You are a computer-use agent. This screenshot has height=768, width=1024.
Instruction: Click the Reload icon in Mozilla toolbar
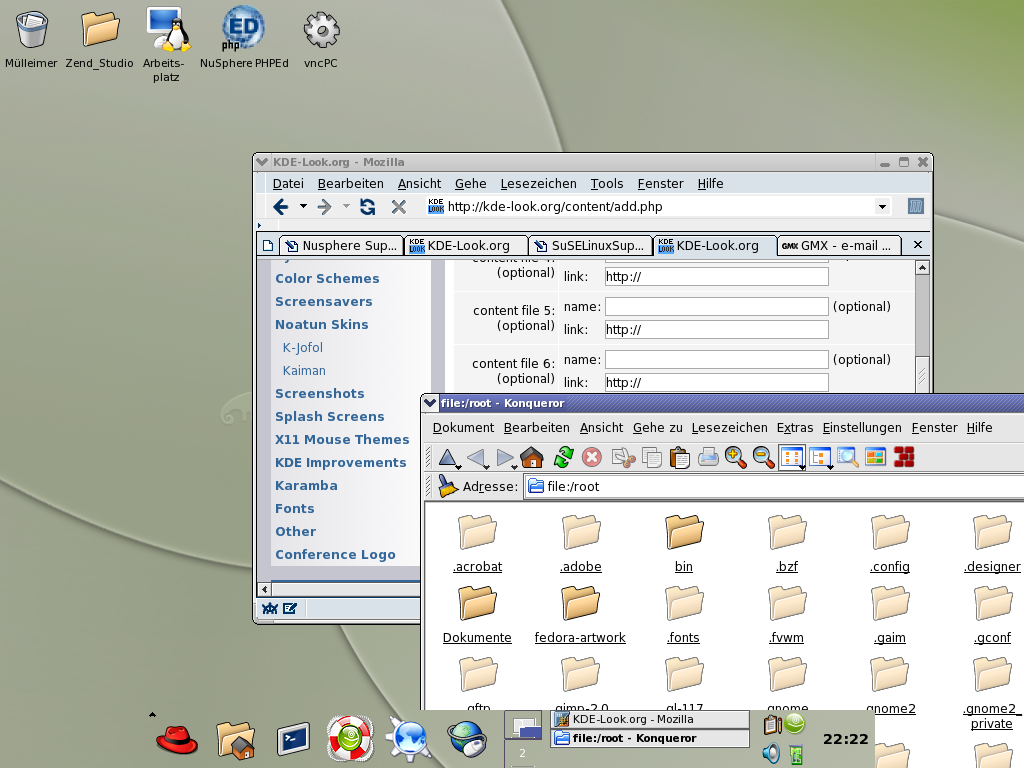[368, 207]
